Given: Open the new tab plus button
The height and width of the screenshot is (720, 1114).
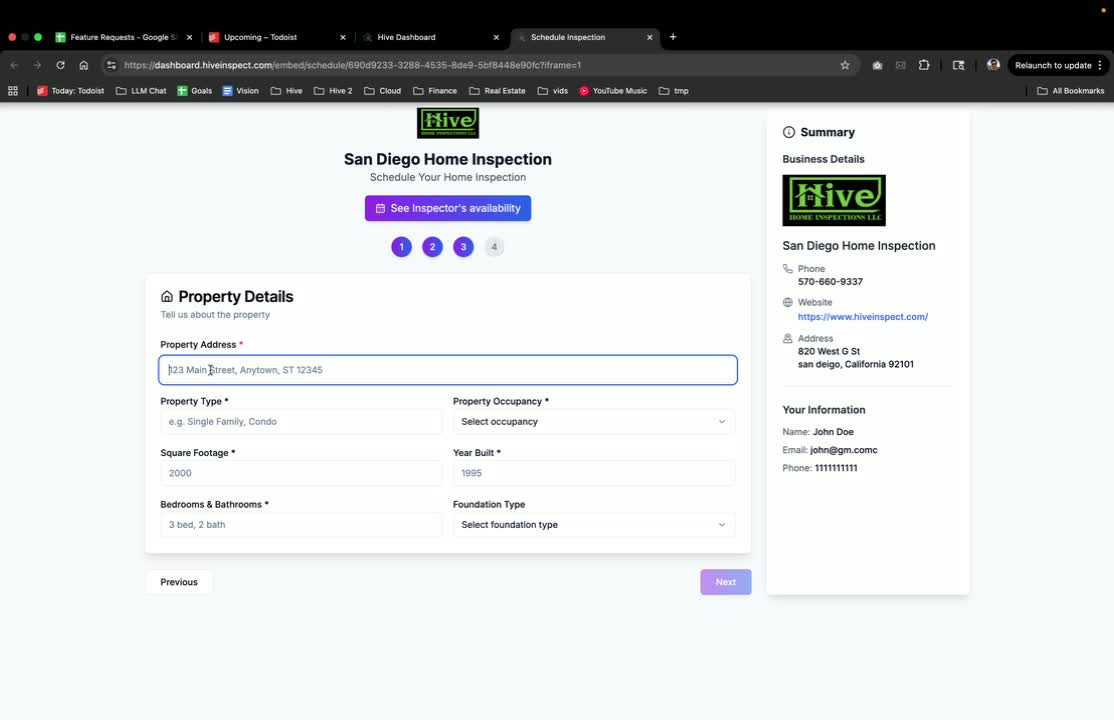Looking at the screenshot, I should pyautogui.click(x=673, y=37).
